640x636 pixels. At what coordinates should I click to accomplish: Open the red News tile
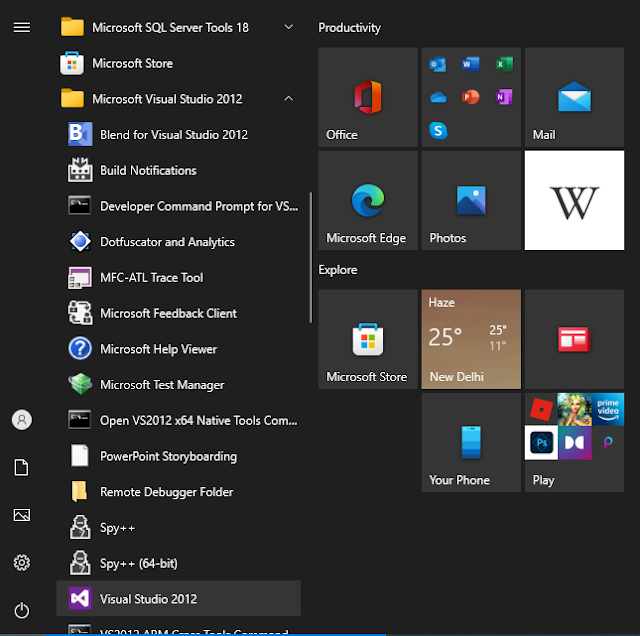click(574, 339)
